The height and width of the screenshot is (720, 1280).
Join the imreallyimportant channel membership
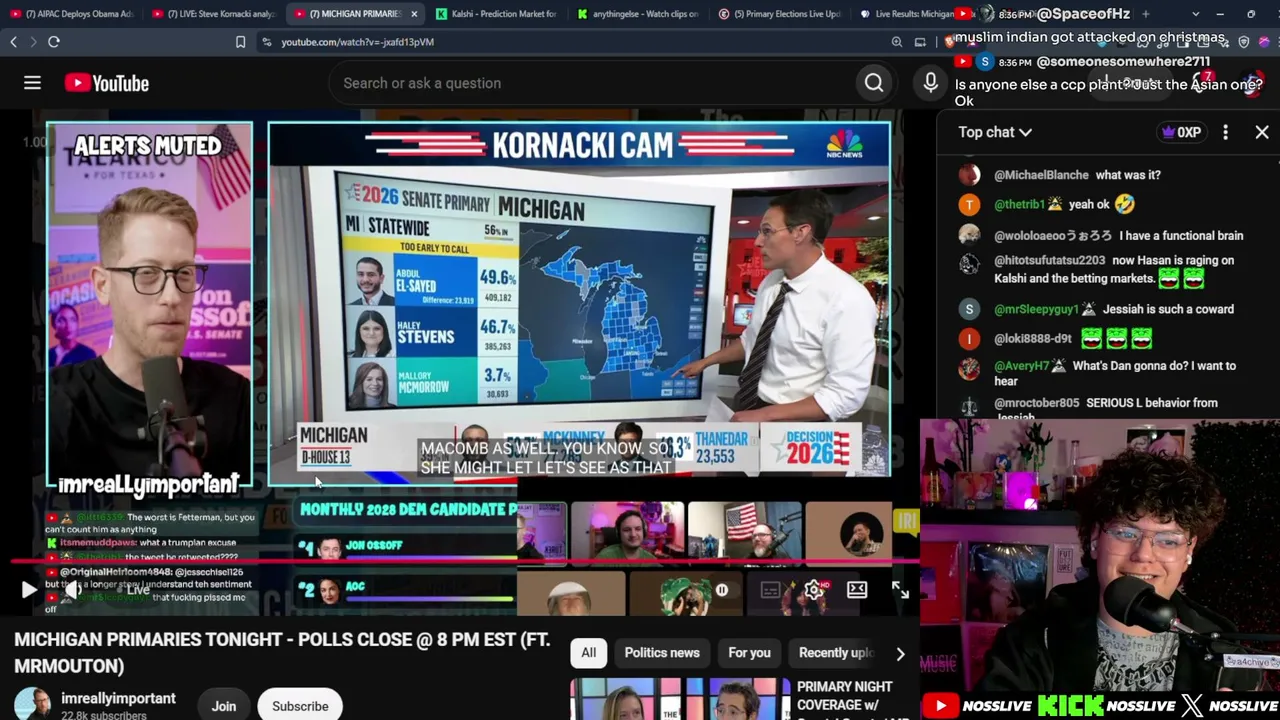pos(224,706)
